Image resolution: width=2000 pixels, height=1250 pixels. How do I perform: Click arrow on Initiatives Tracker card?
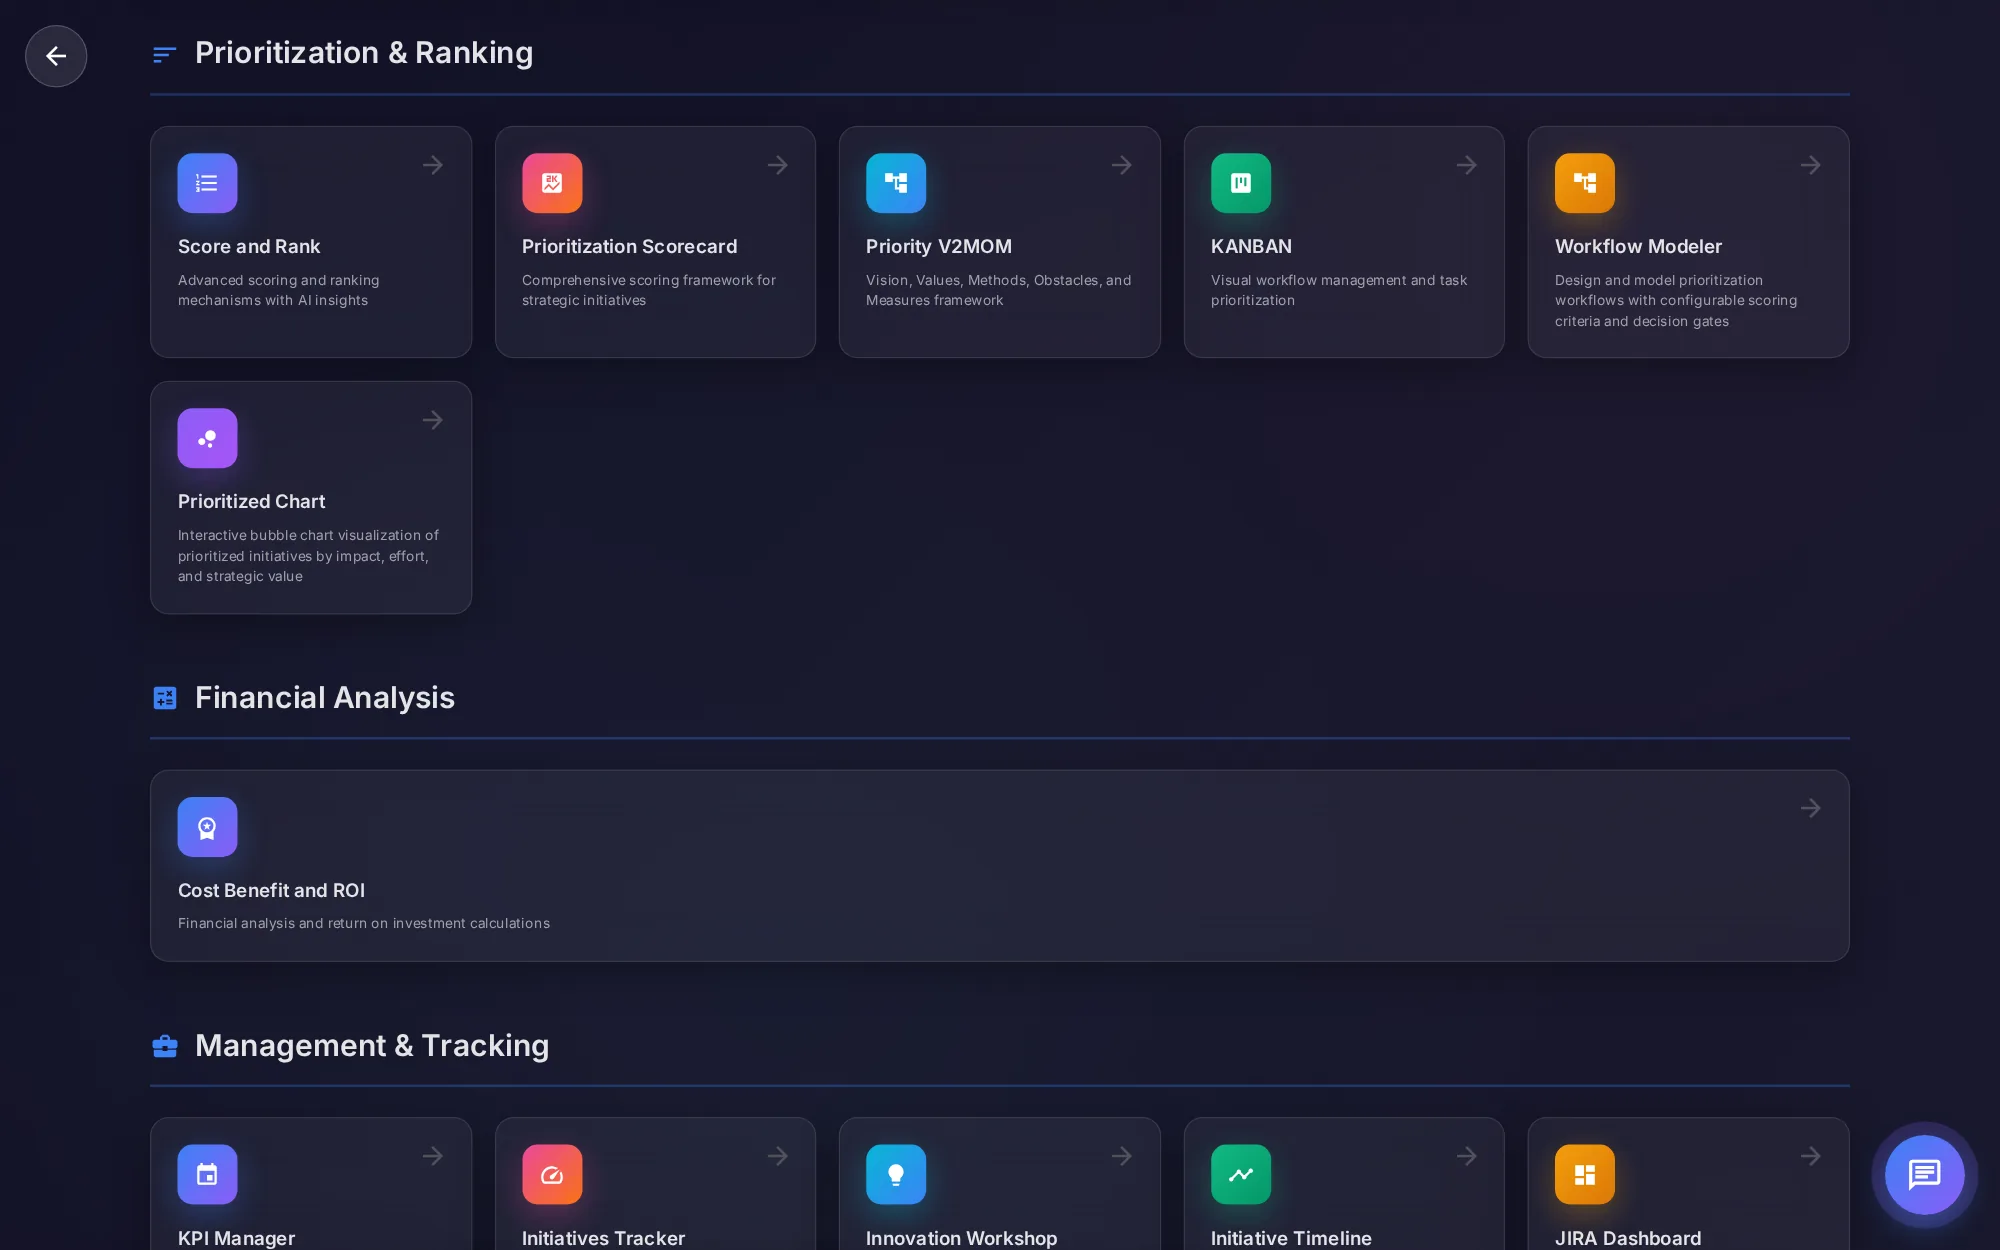778,1156
